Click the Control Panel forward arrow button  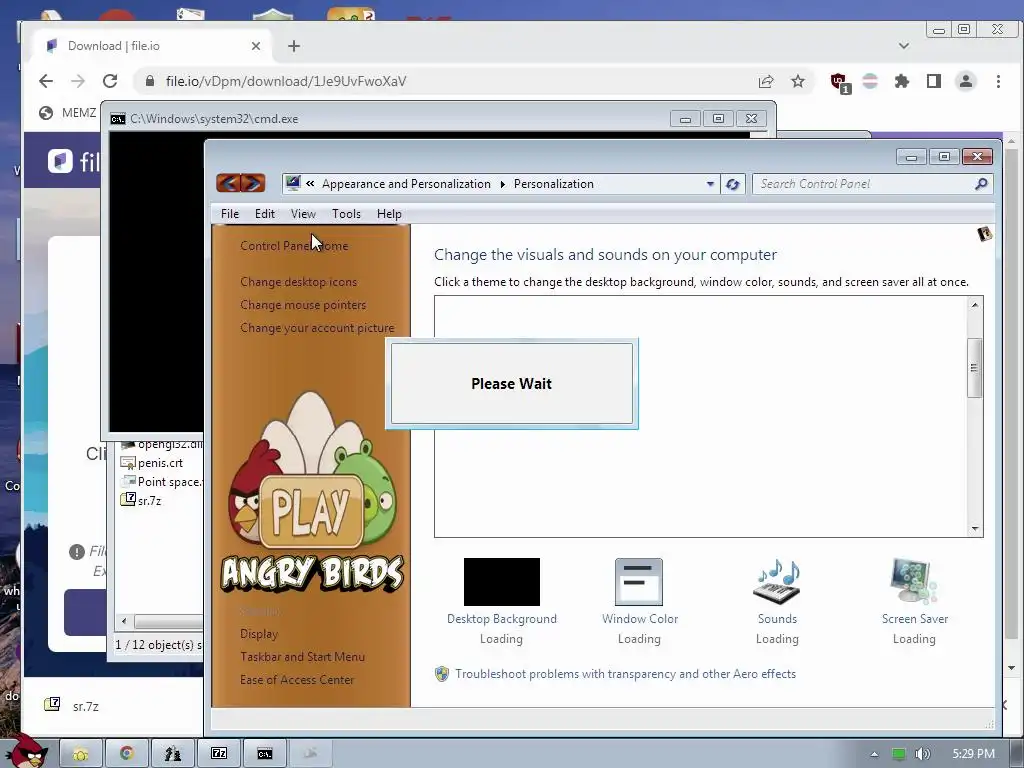(x=253, y=184)
